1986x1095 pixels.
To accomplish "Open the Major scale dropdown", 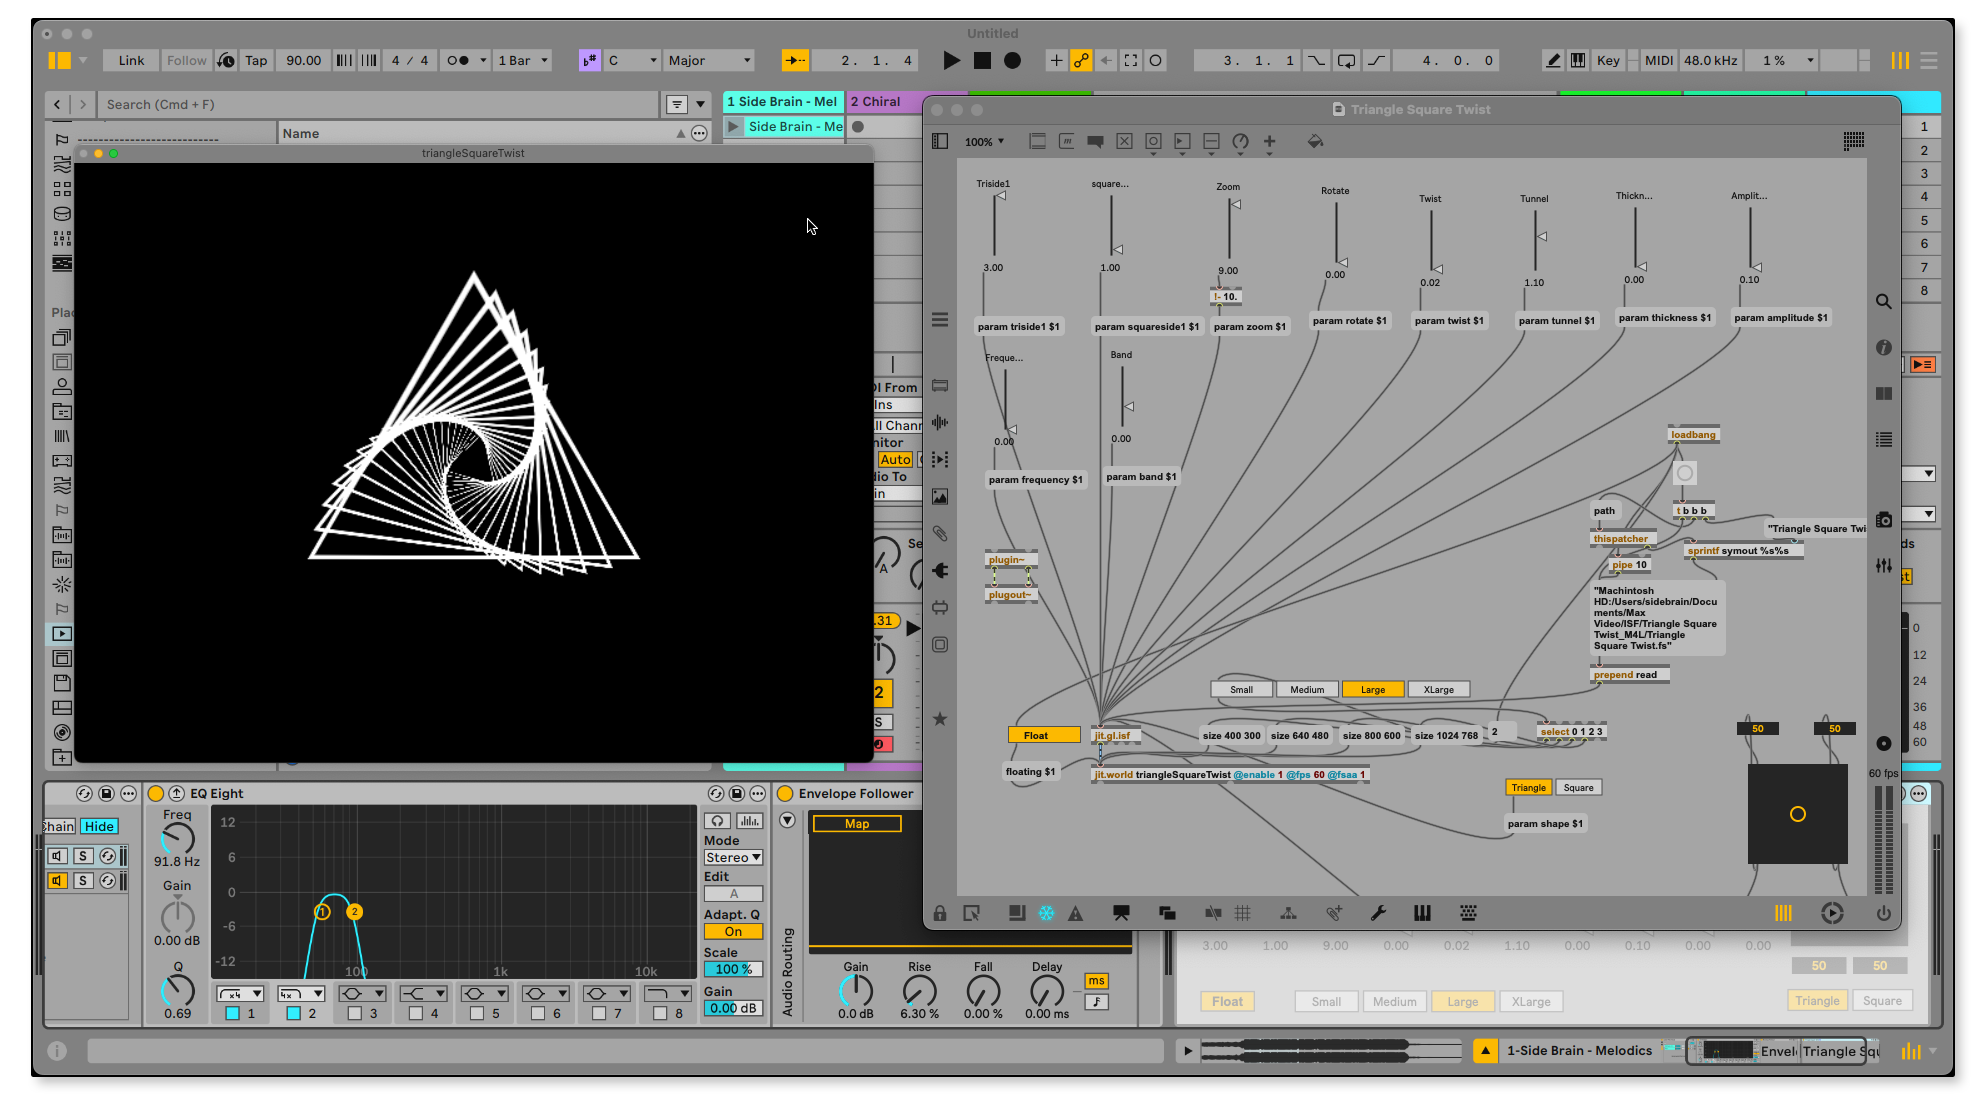I will pyautogui.click(x=710, y=61).
